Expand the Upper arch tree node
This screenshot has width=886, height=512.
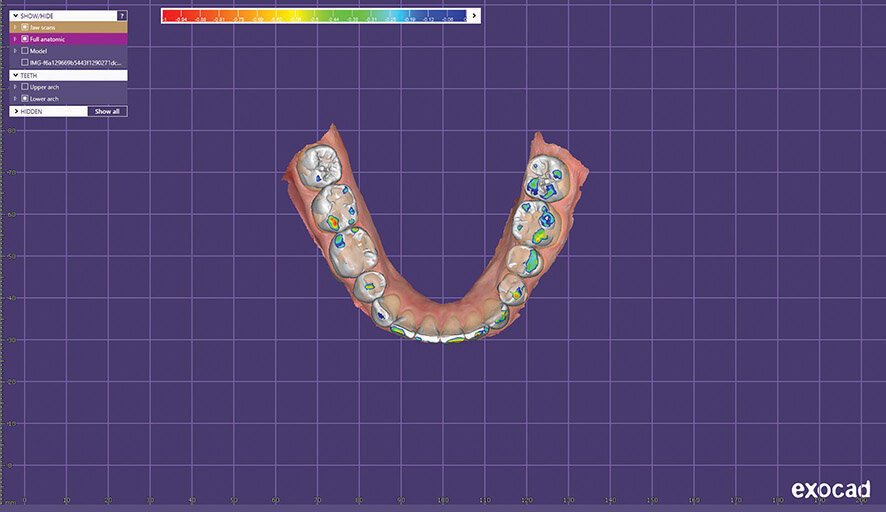click(x=15, y=87)
